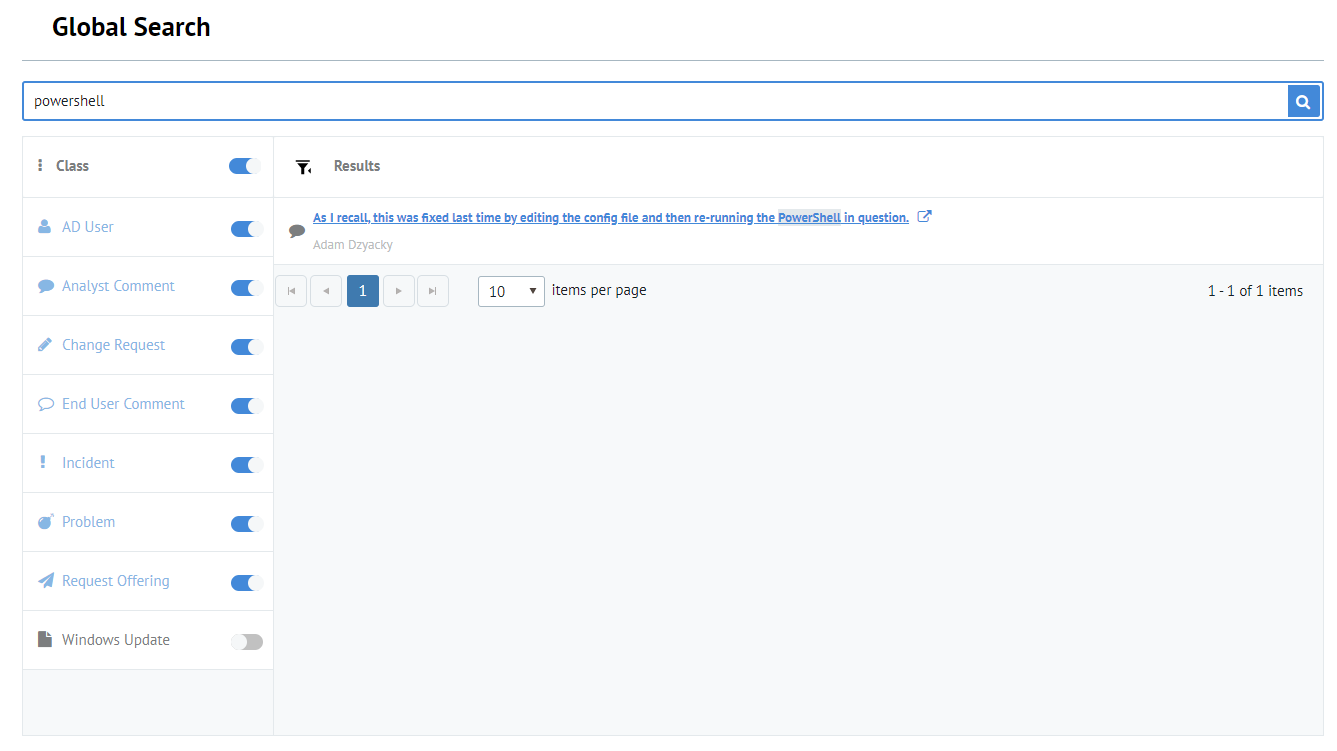Open the result in a new window via external link icon
1337x751 pixels.
924,215
